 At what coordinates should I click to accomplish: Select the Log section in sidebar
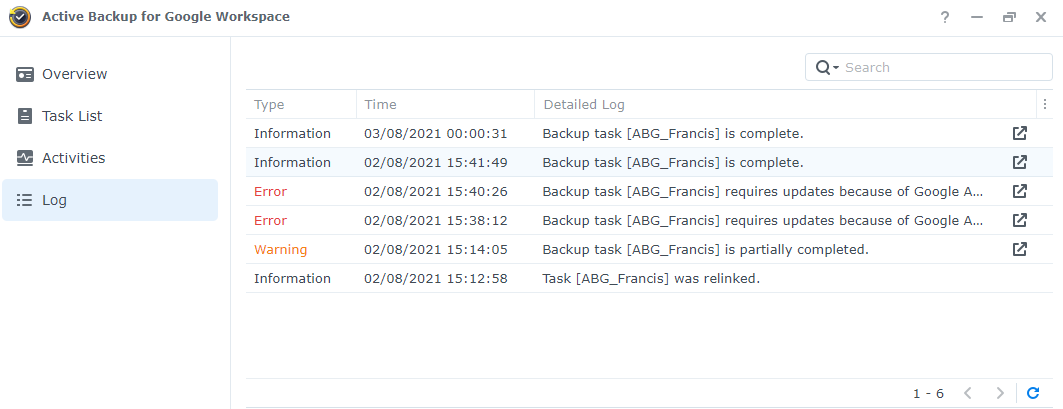coord(111,200)
